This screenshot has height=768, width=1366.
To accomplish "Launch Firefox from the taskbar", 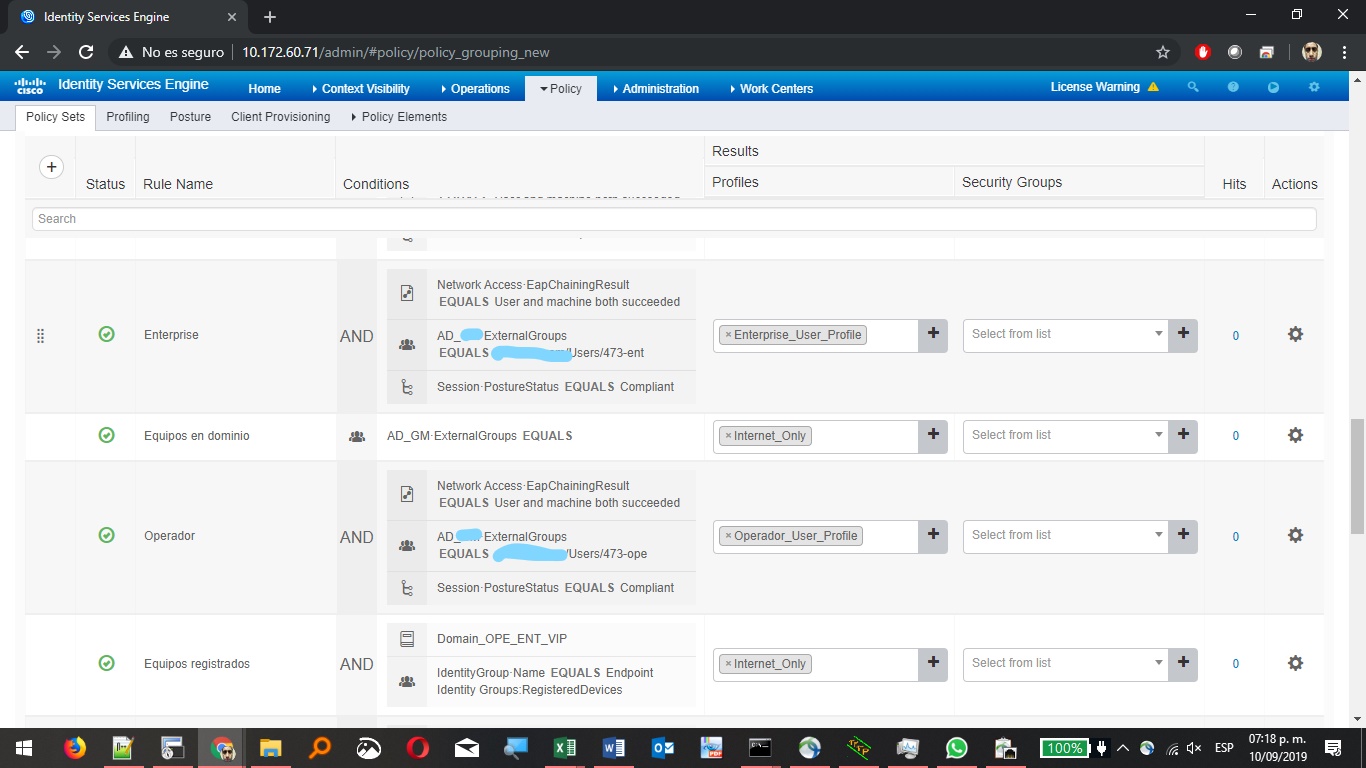I will pyautogui.click(x=75, y=748).
